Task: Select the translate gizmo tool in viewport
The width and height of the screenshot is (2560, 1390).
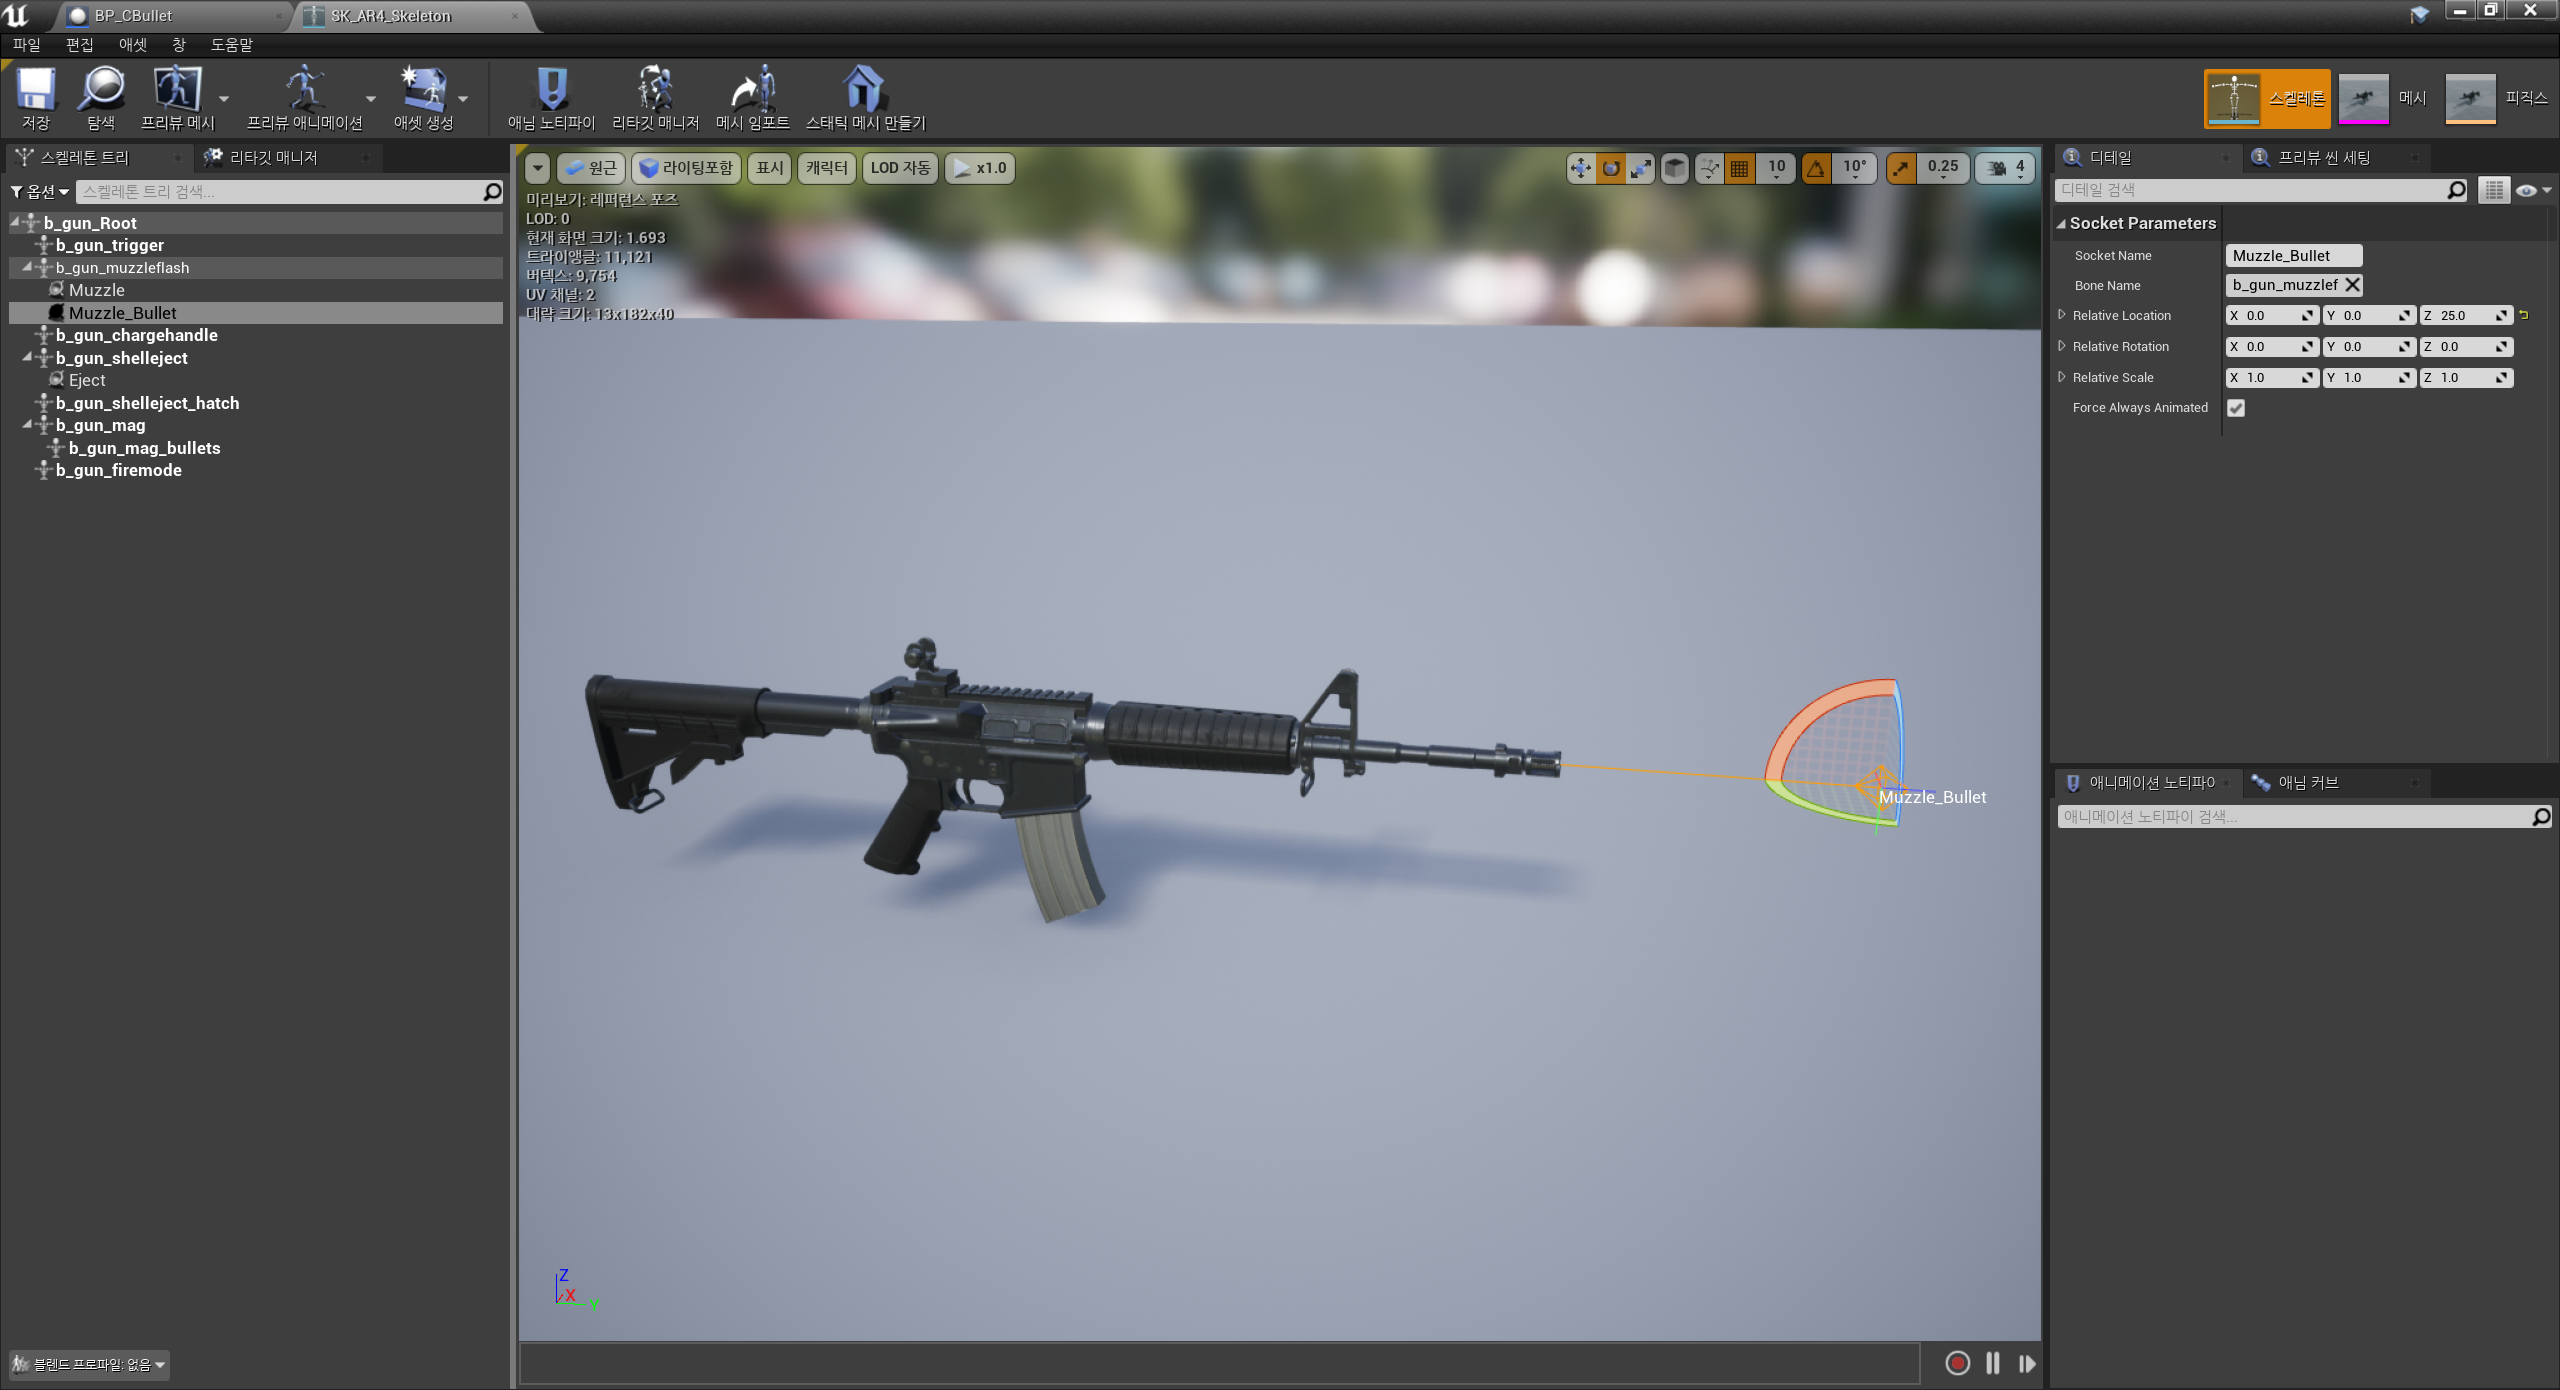Action: pos(1580,168)
